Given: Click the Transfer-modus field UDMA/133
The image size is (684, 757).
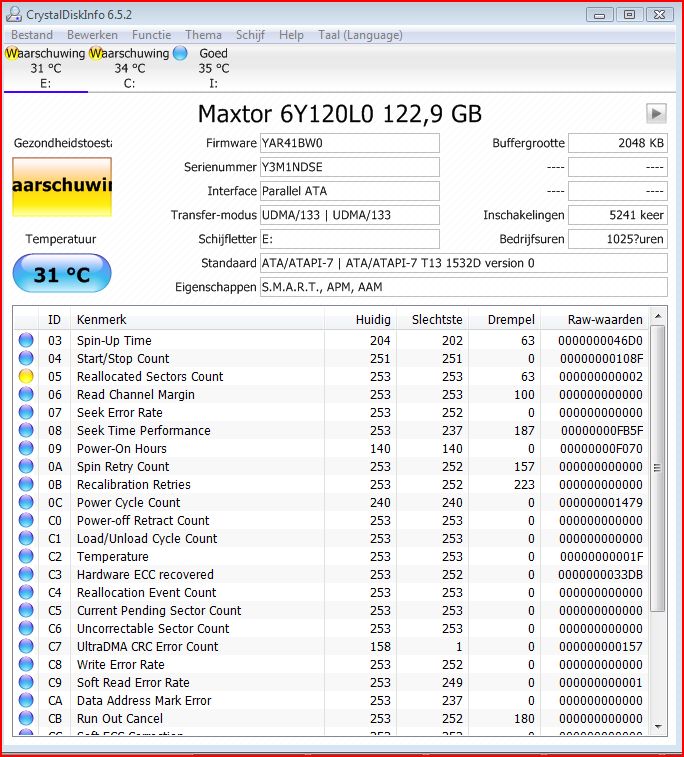Looking at the screenshot, I should [349, 215].
